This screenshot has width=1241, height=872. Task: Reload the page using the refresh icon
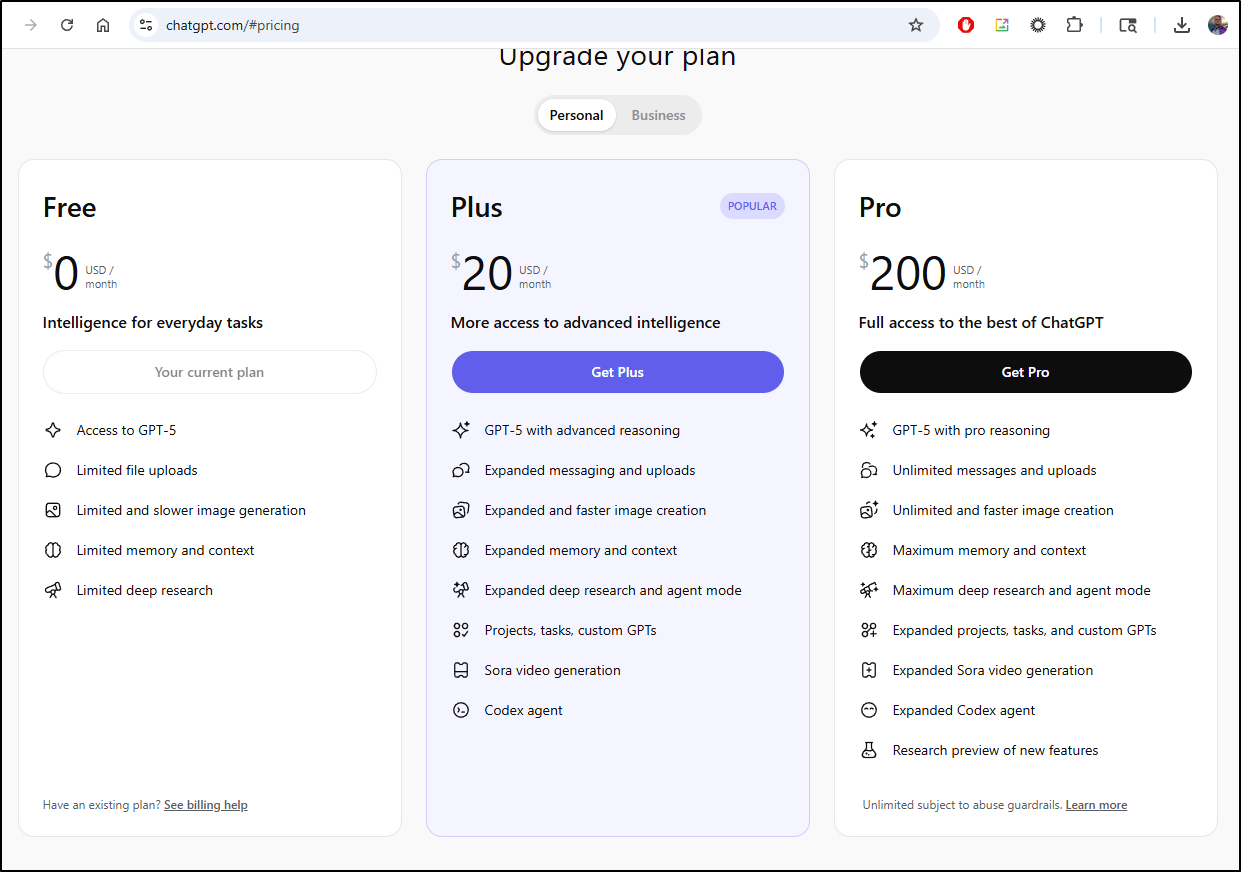click(x=67, y=25)
